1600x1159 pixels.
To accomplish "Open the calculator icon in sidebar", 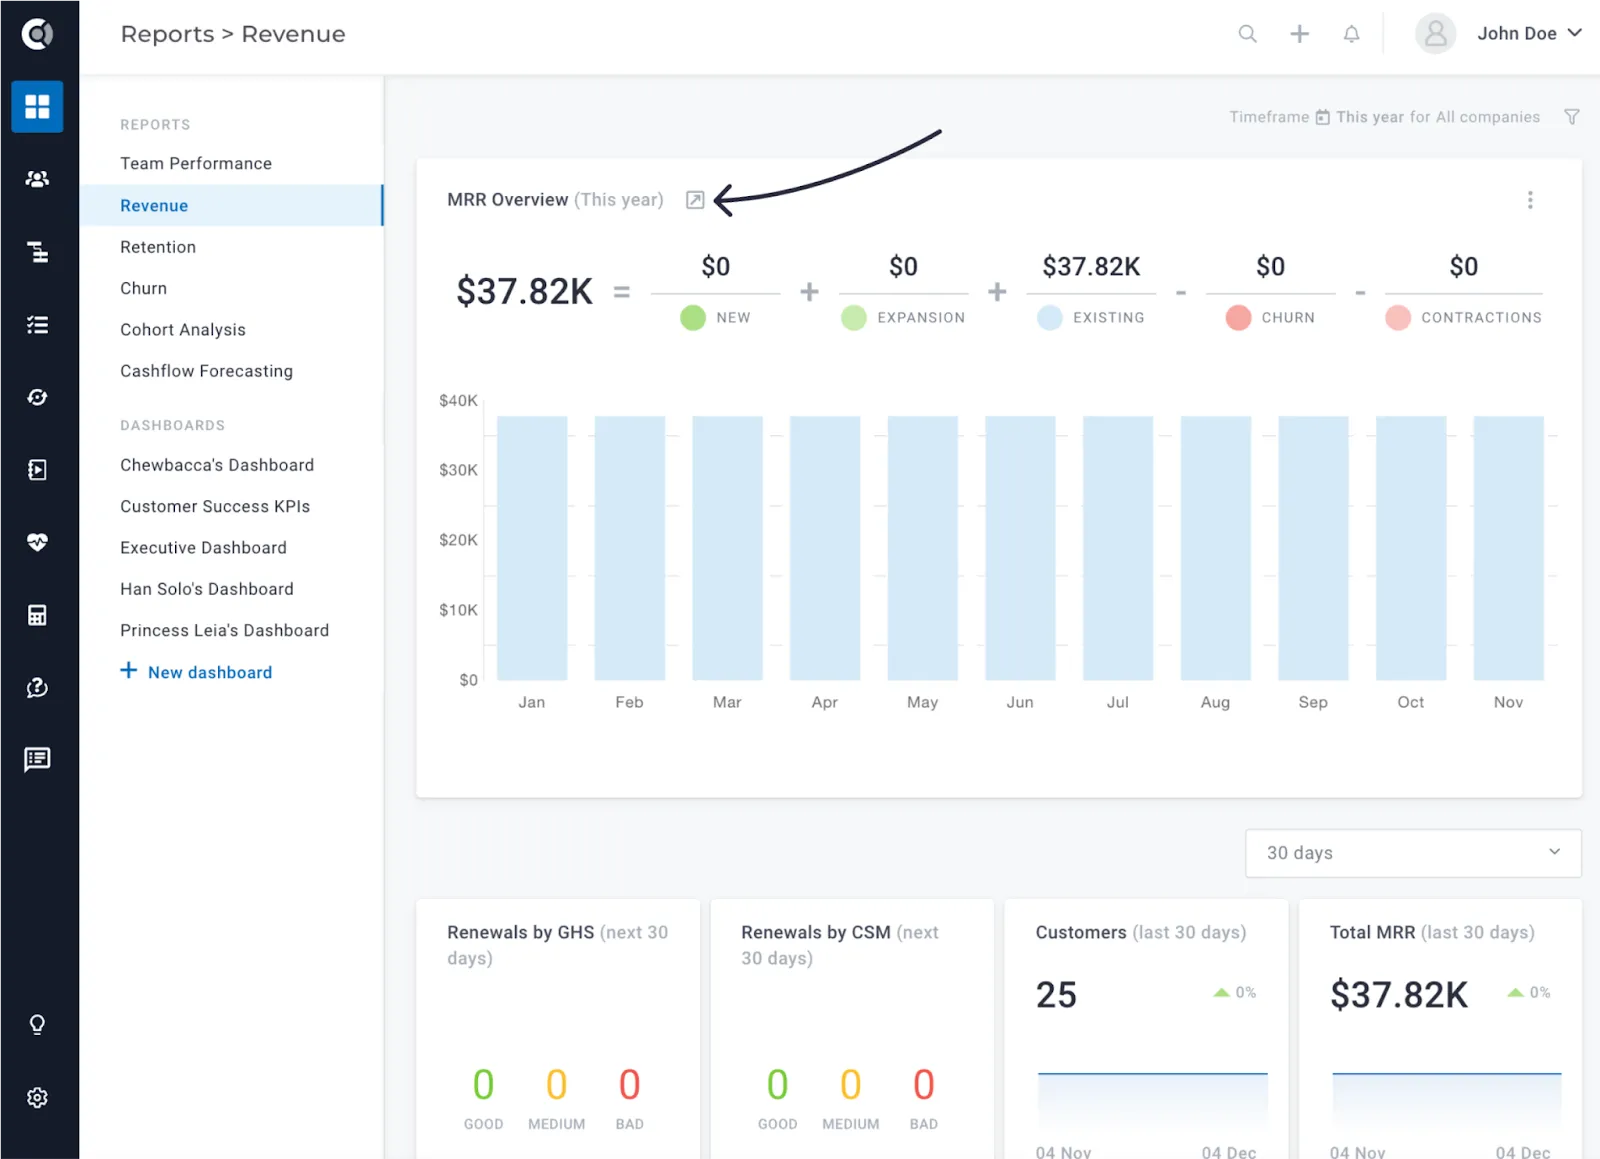I will 37,615.
